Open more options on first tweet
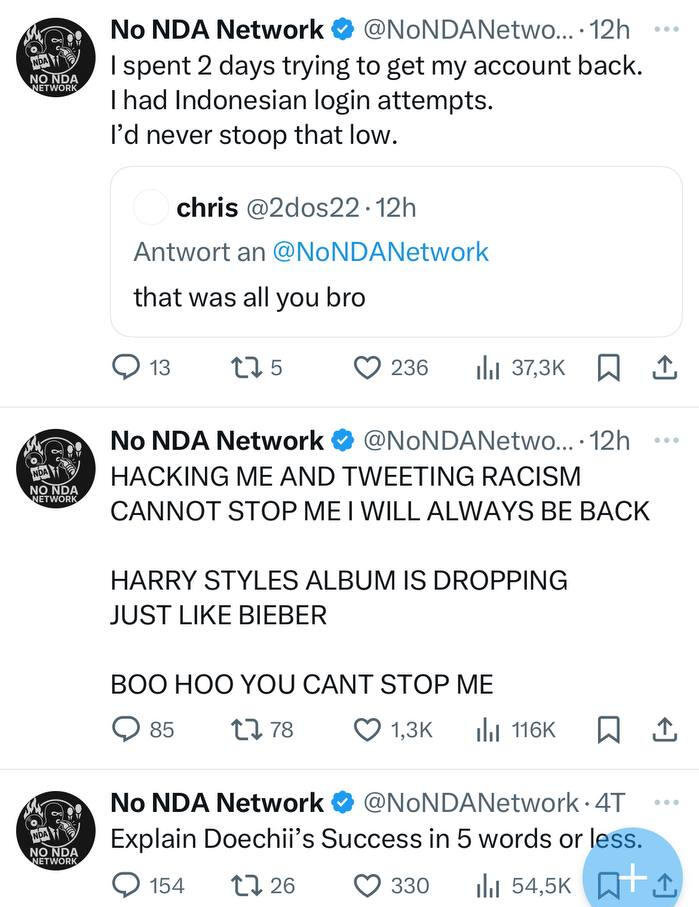 coord(665,29)
